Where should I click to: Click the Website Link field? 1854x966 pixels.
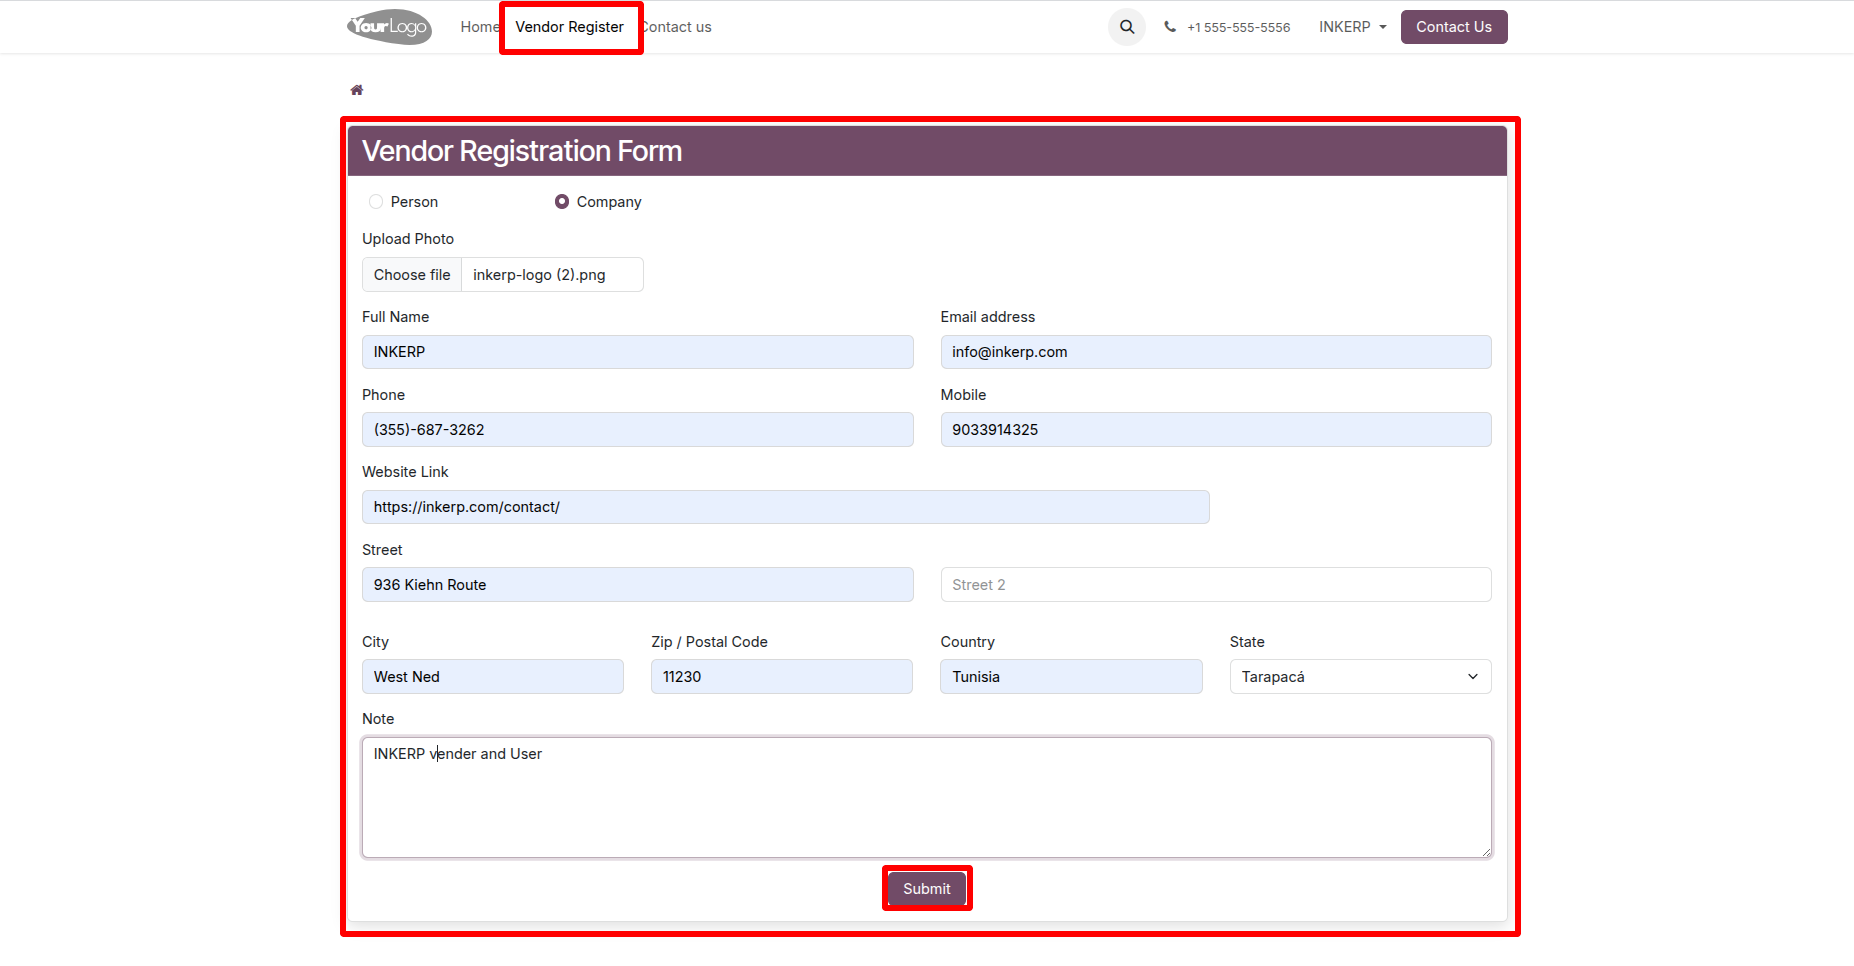click(x=786, y=507)
